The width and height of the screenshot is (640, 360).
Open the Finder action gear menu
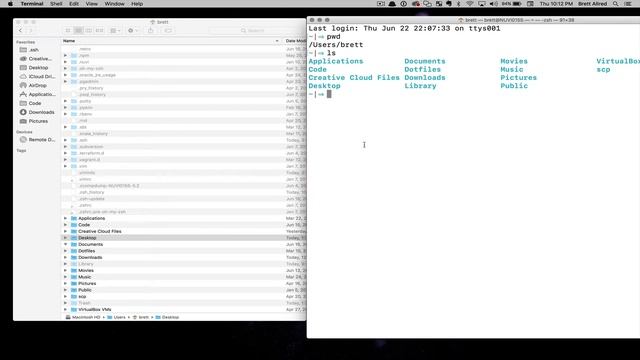tap(133, 31)
